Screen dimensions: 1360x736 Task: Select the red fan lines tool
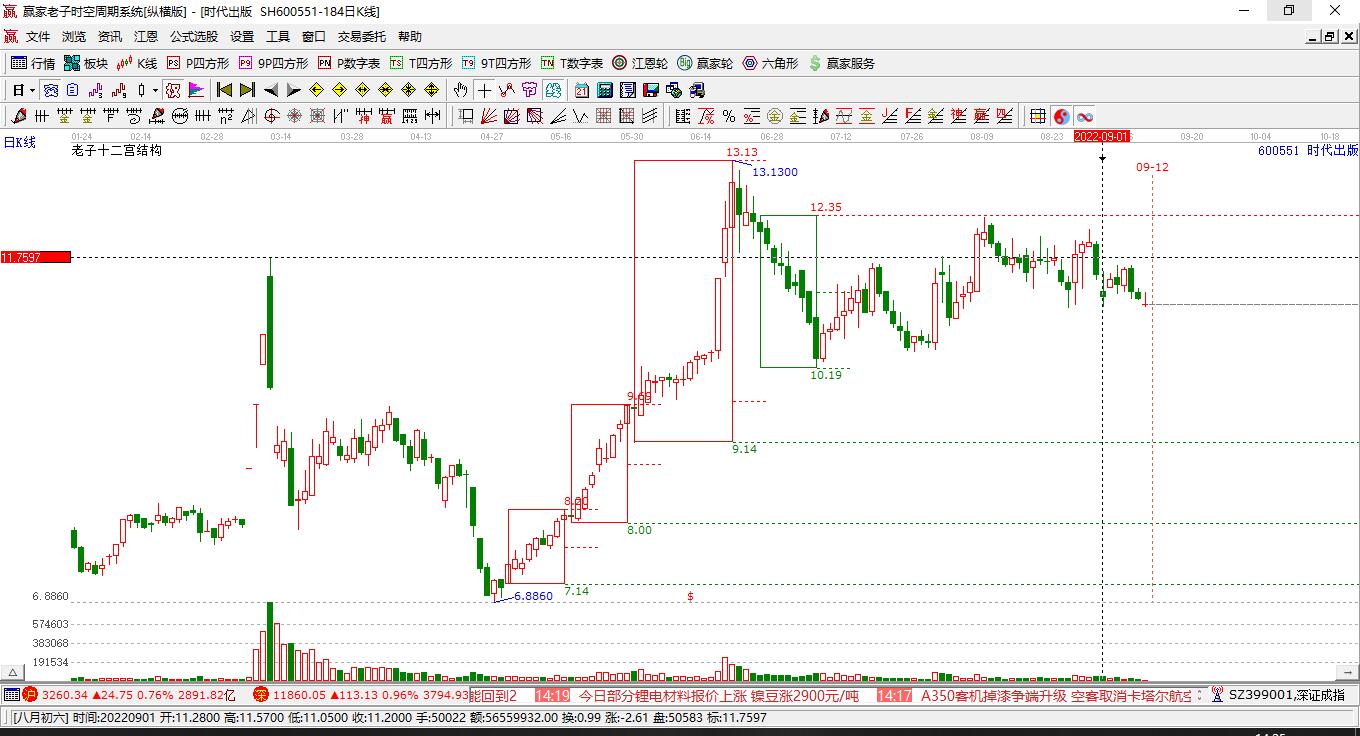(488, 116)
